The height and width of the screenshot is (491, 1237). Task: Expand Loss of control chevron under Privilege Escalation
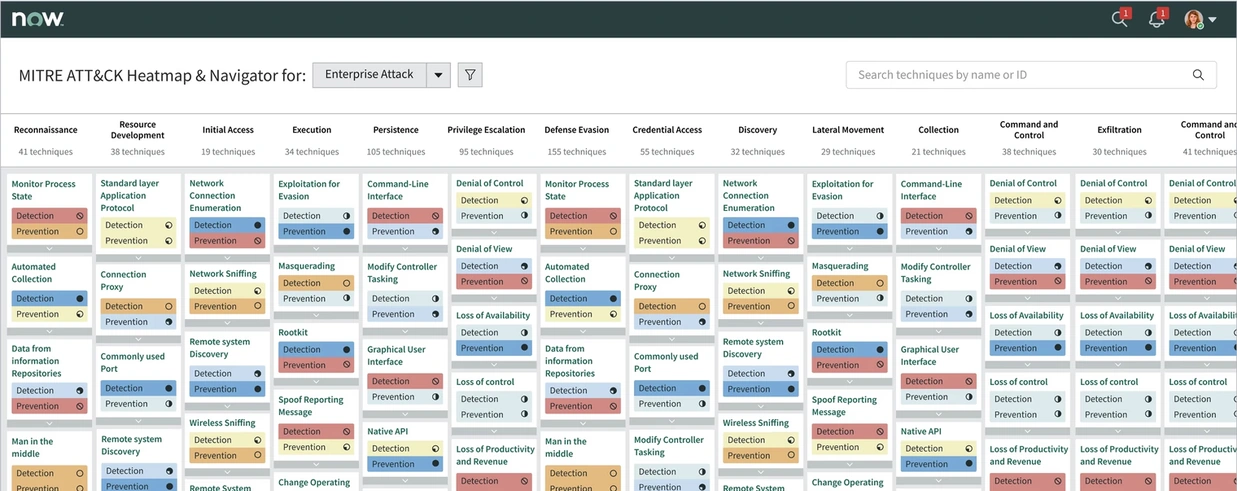click(x=493, y=430)
